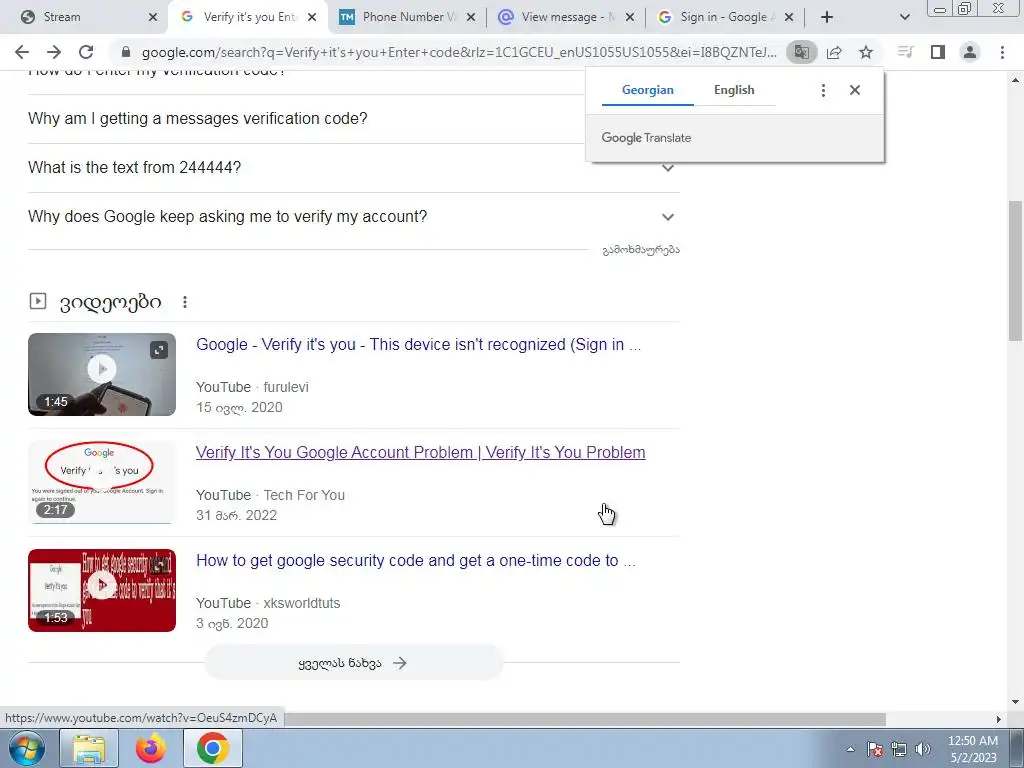Click the feedback link below questions
Screen dimensions: 1024x768
641,249
